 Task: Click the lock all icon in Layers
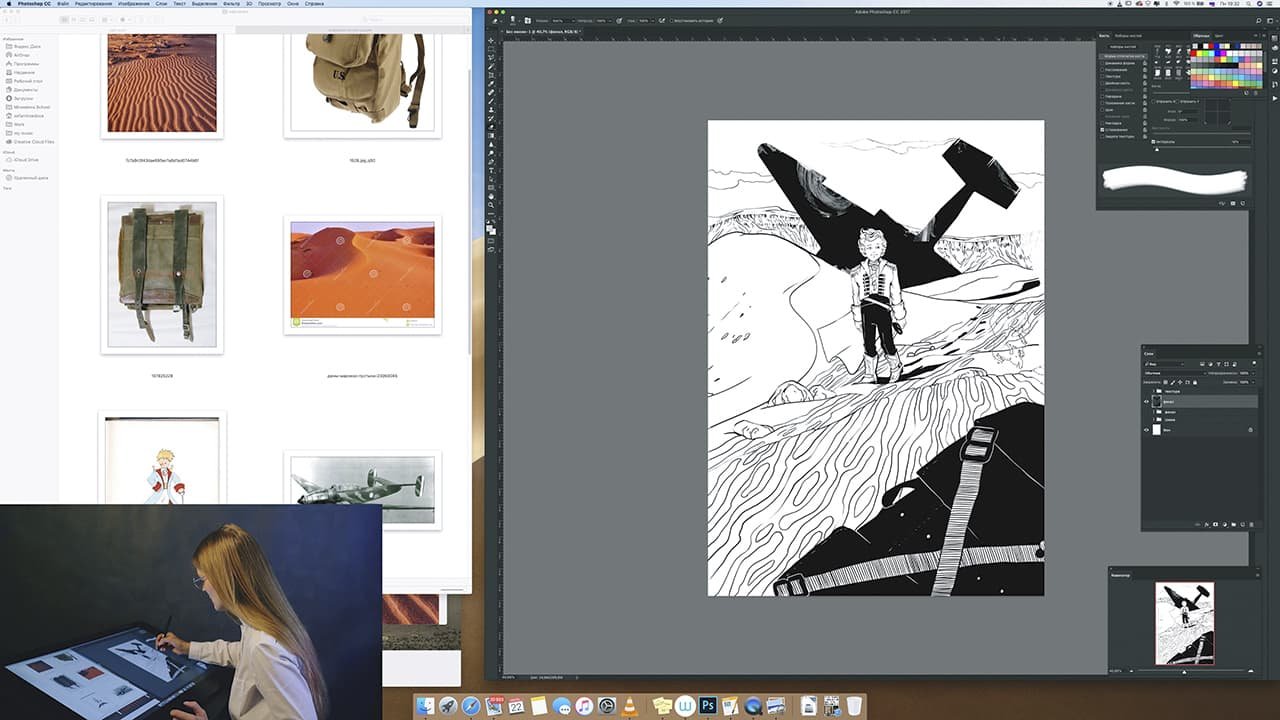click(x=1195, y=382)
